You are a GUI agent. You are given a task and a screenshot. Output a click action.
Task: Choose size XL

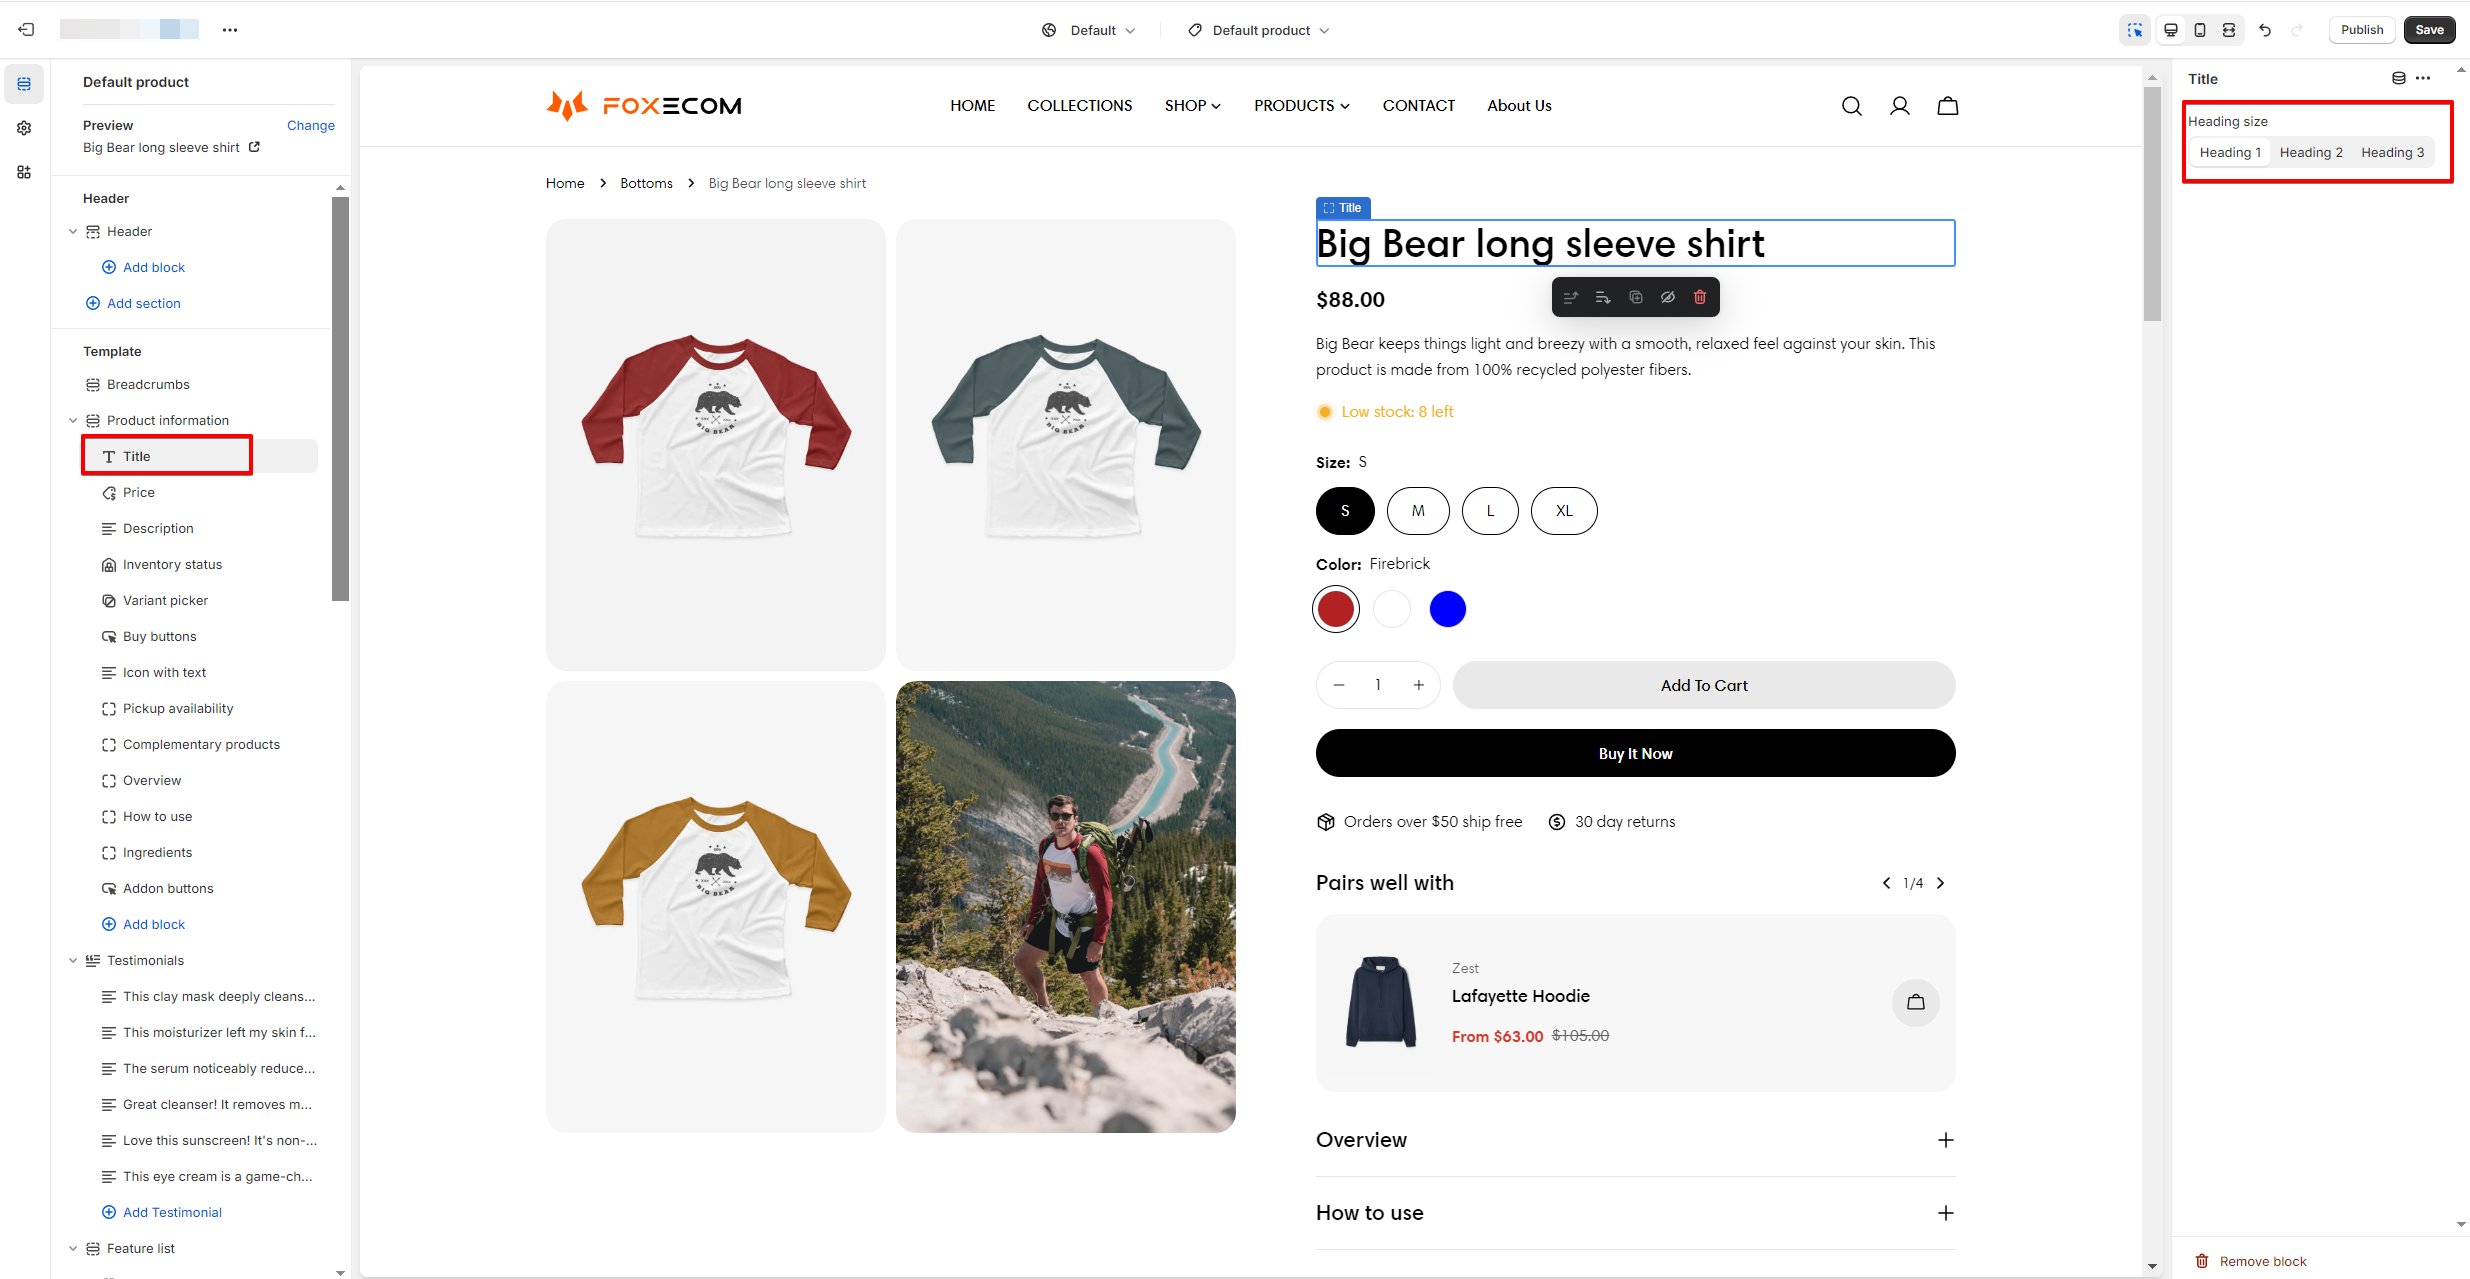[1564, 511]
